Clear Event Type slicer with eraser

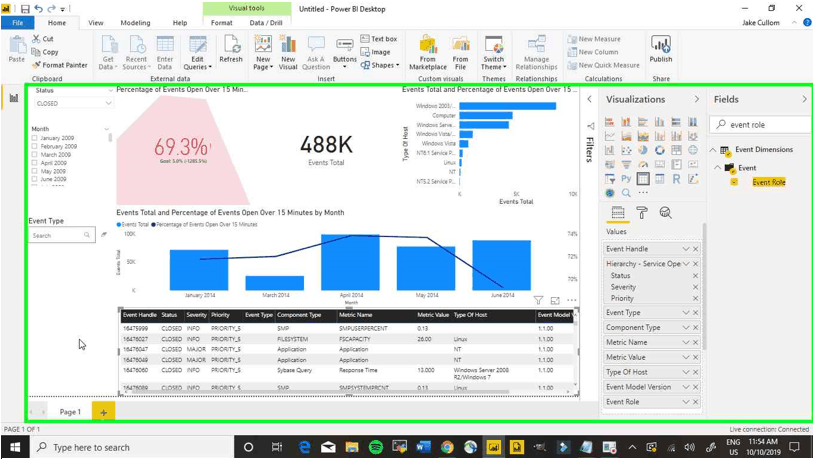[104, 235]
